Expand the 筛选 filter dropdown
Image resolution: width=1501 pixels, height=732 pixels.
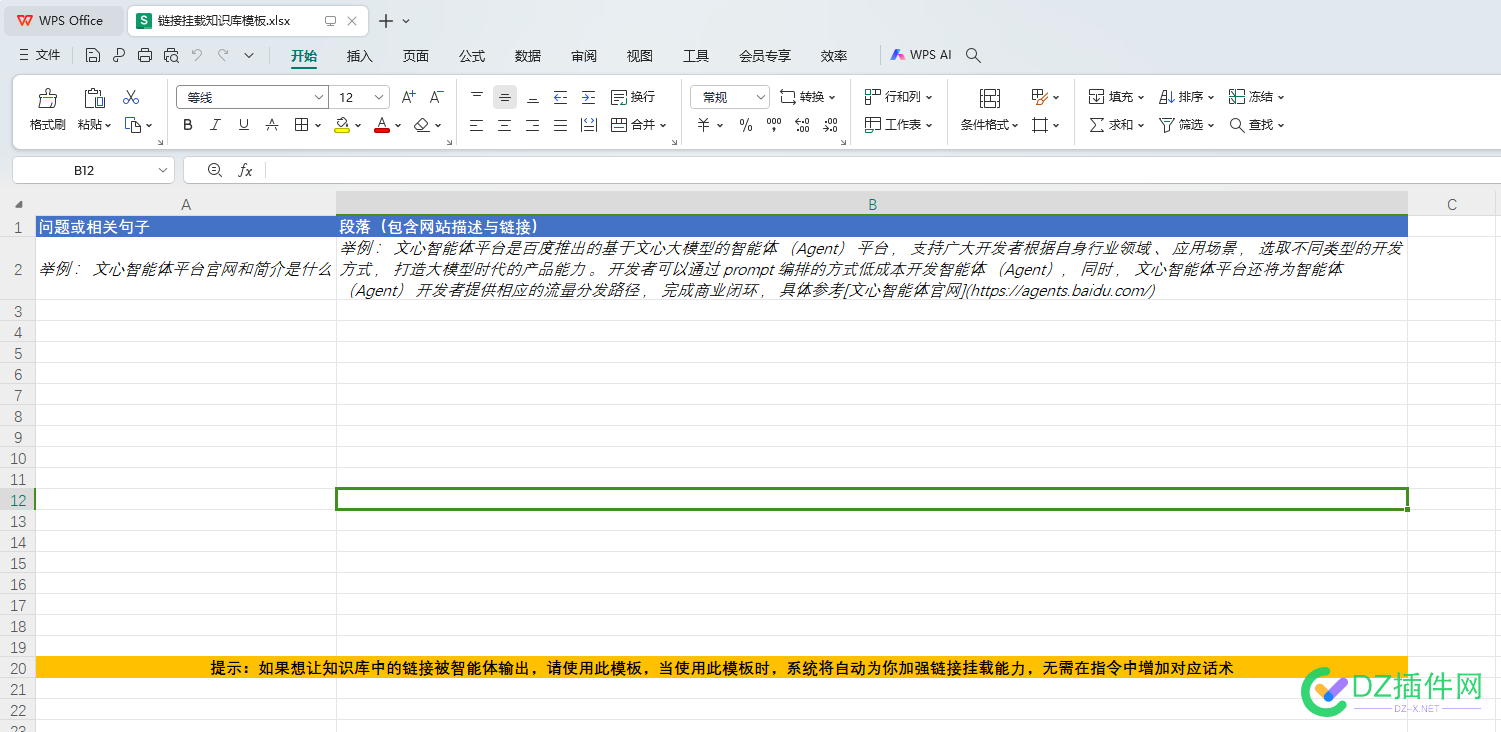pos(1210,126)
